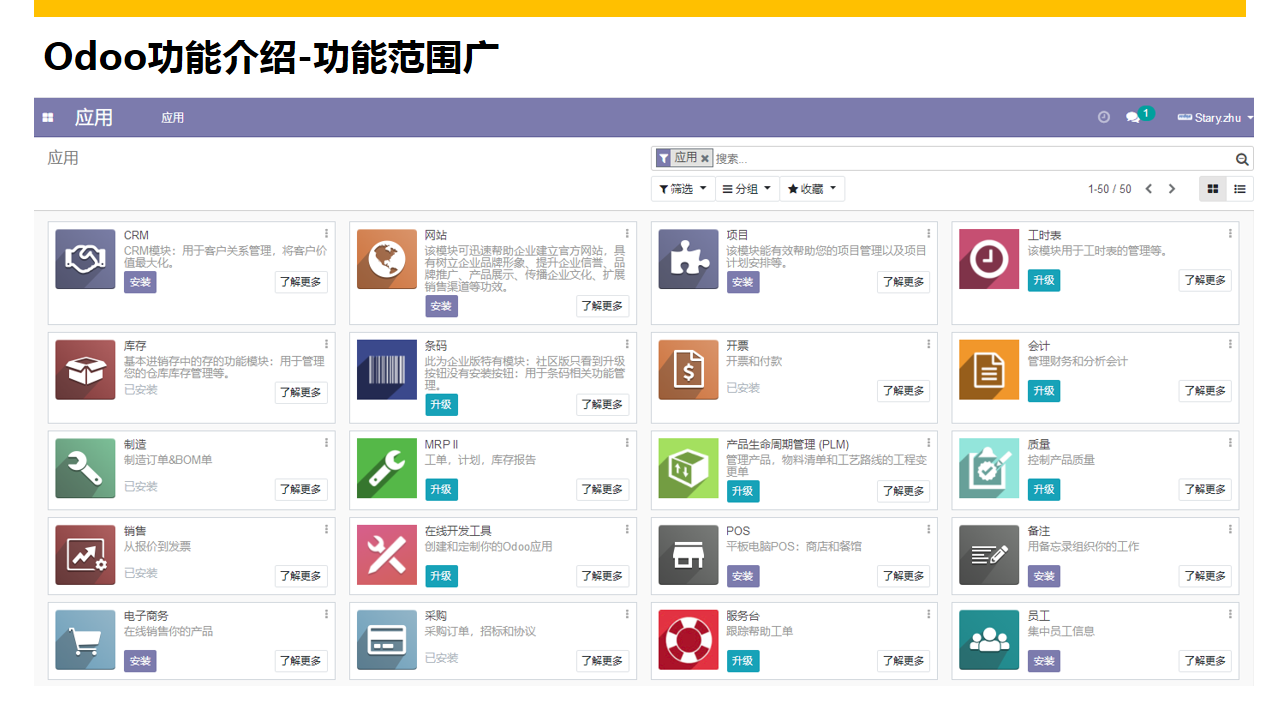Switch to kanban grid view
Screen dimensions: 1280x720
(x=1213, y=189)
